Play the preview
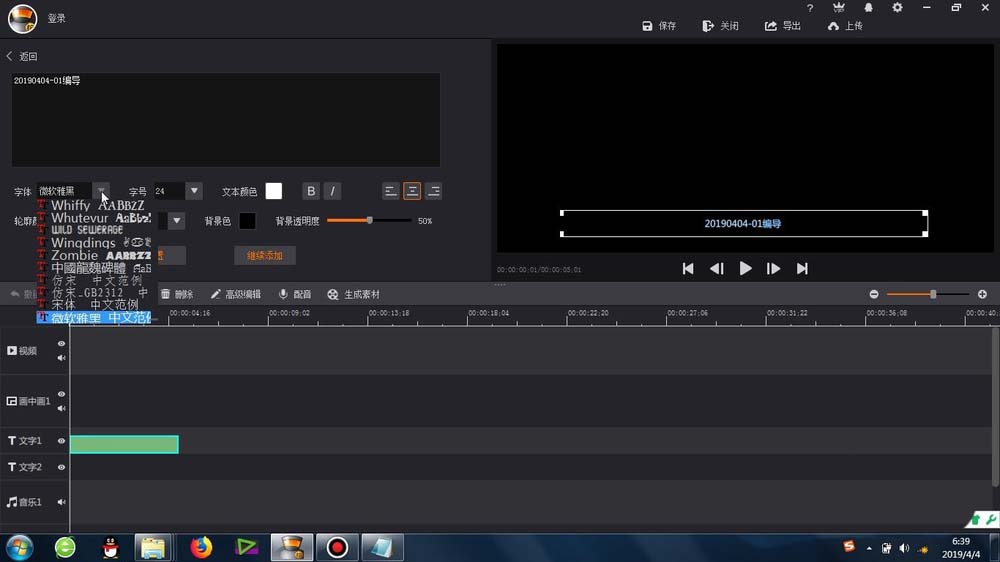This screenshot has width=1000, height=562. pyautogui.click(x=745, y=269)
